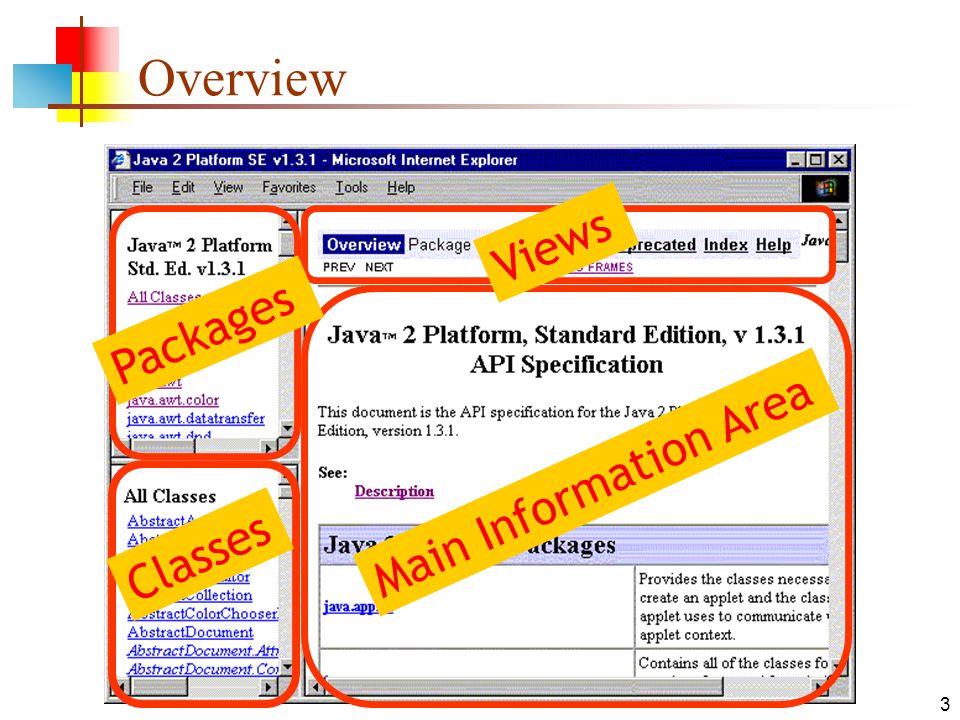
Task: Click right arrow of classes frame horizontal scrollbar
Action: pyautogui.click(x=268, y=688)
